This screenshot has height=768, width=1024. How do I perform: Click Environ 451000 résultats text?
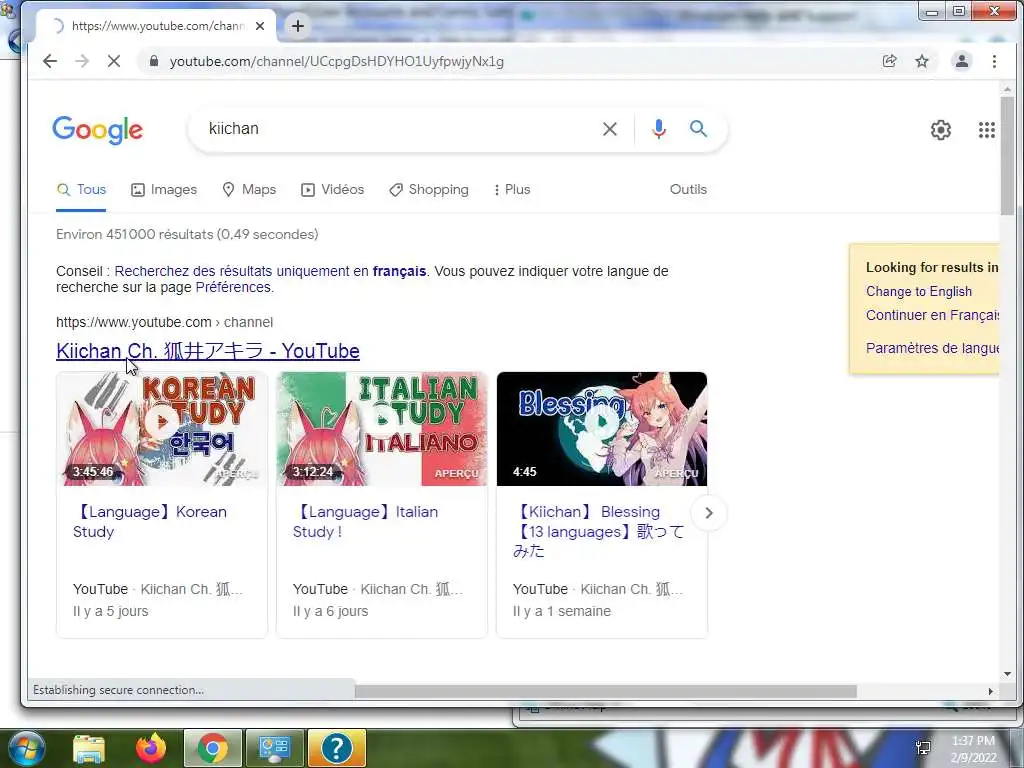coord(187,234)
